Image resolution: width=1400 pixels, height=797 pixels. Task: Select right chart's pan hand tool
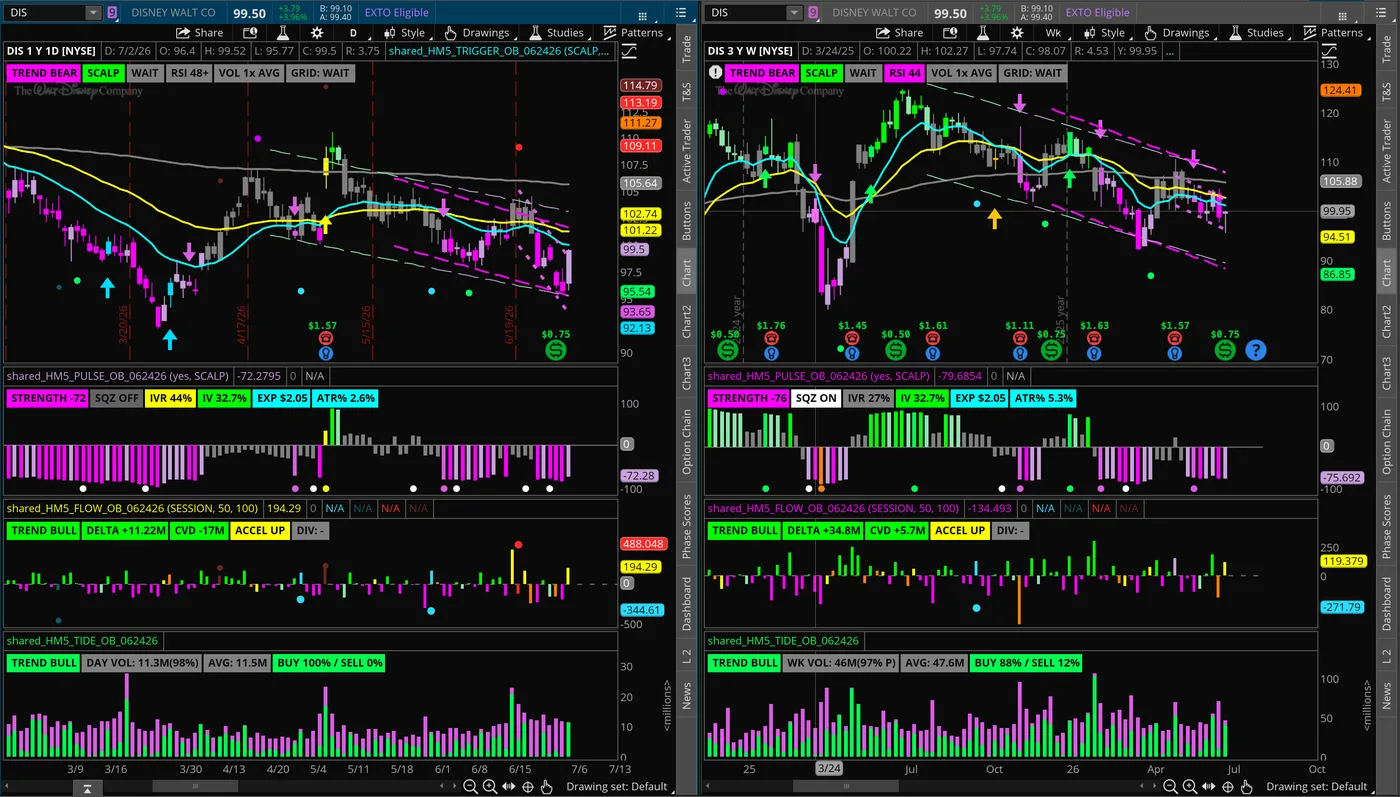click(1247, 786)
